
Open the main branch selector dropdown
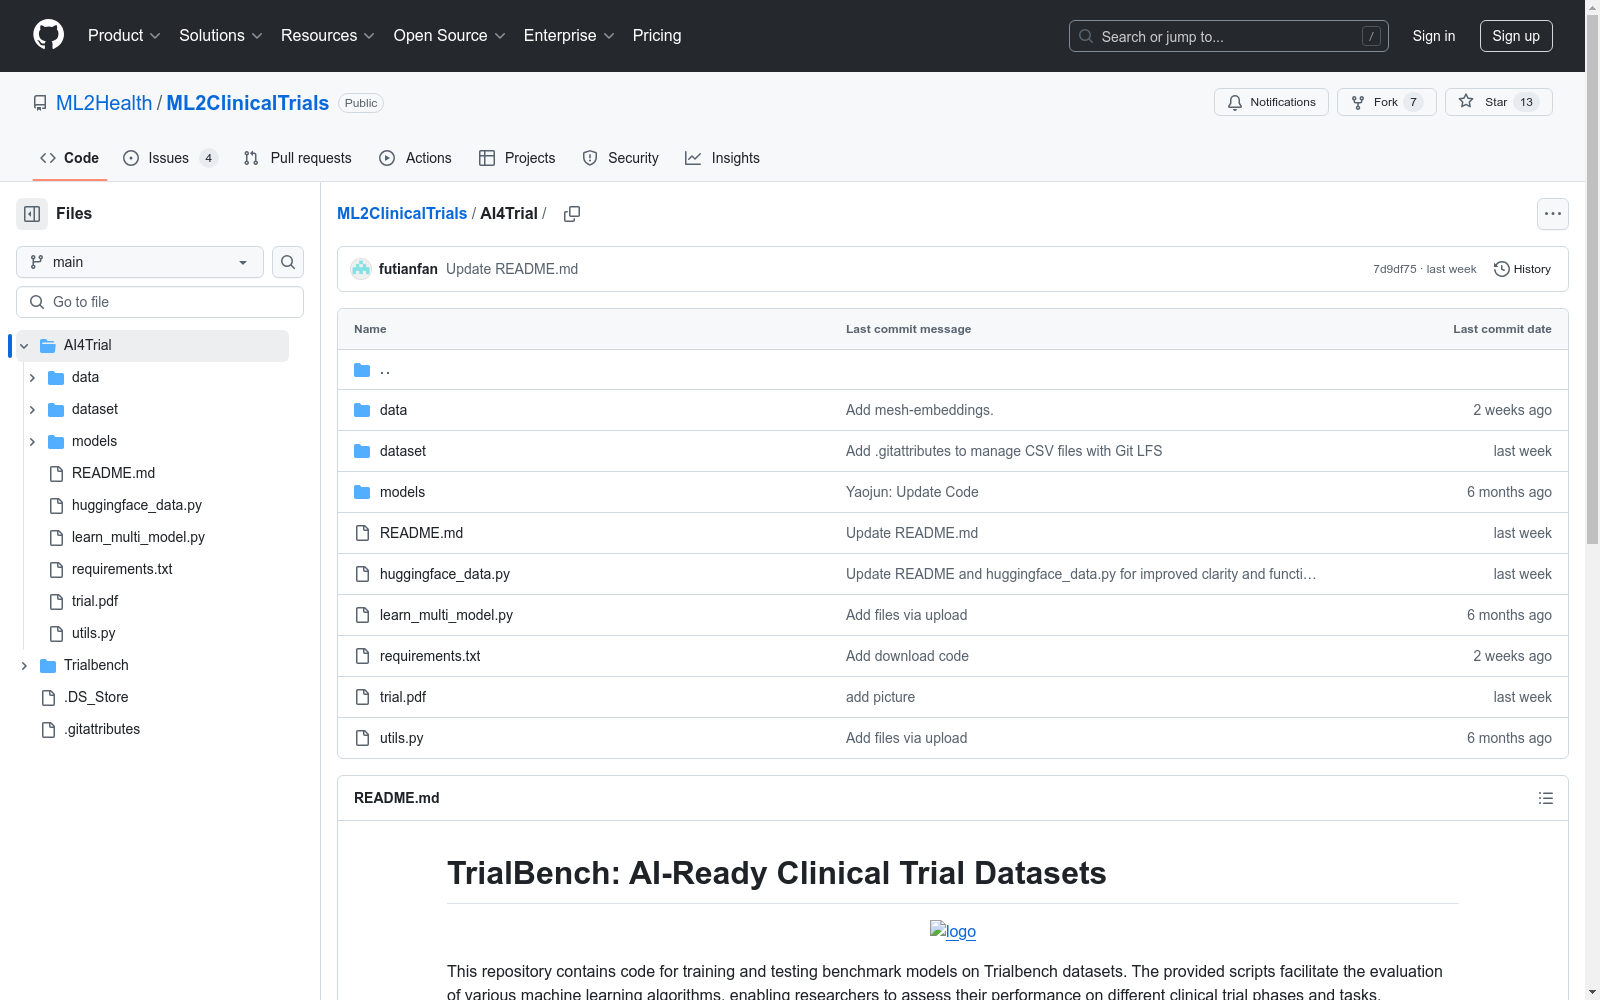(140, 262)
